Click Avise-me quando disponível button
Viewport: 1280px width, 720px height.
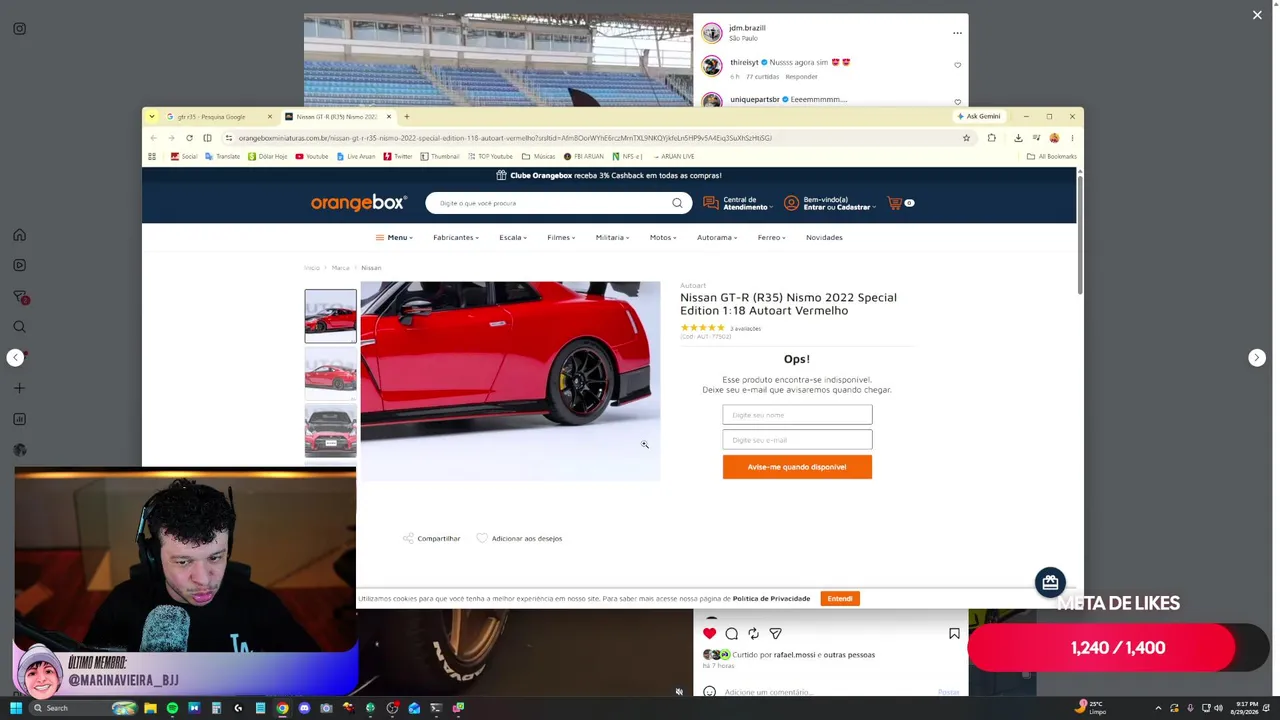coord(797,467)
